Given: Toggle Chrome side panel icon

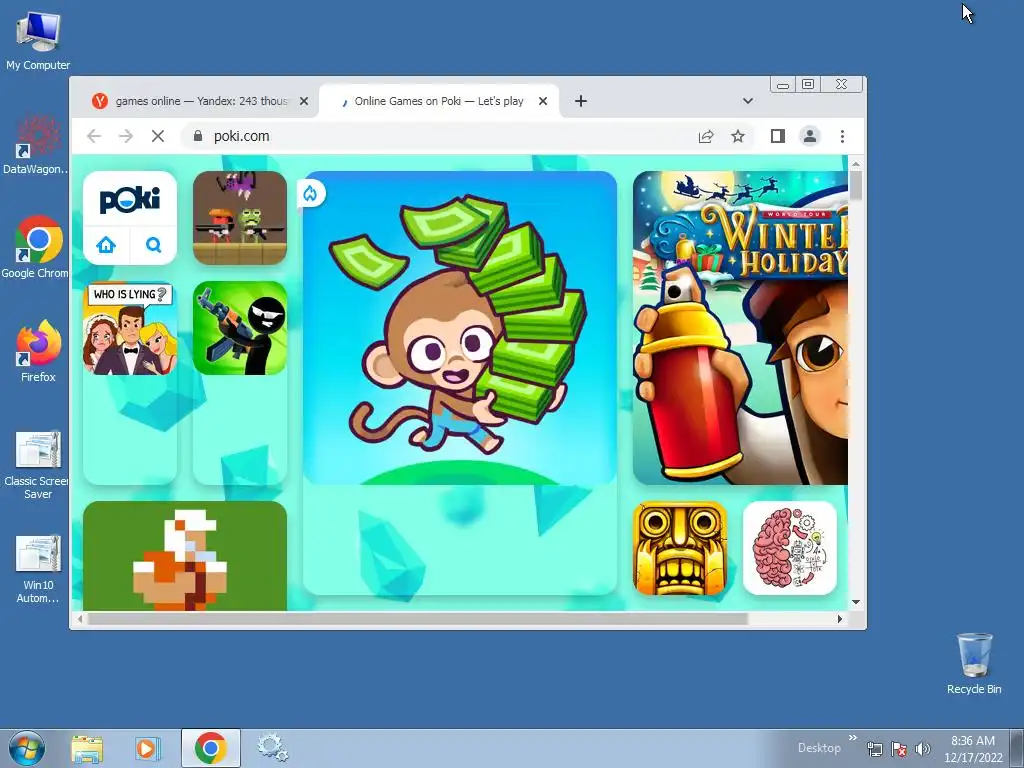Looking at the screenshot, I should click(x=777, y=136).
